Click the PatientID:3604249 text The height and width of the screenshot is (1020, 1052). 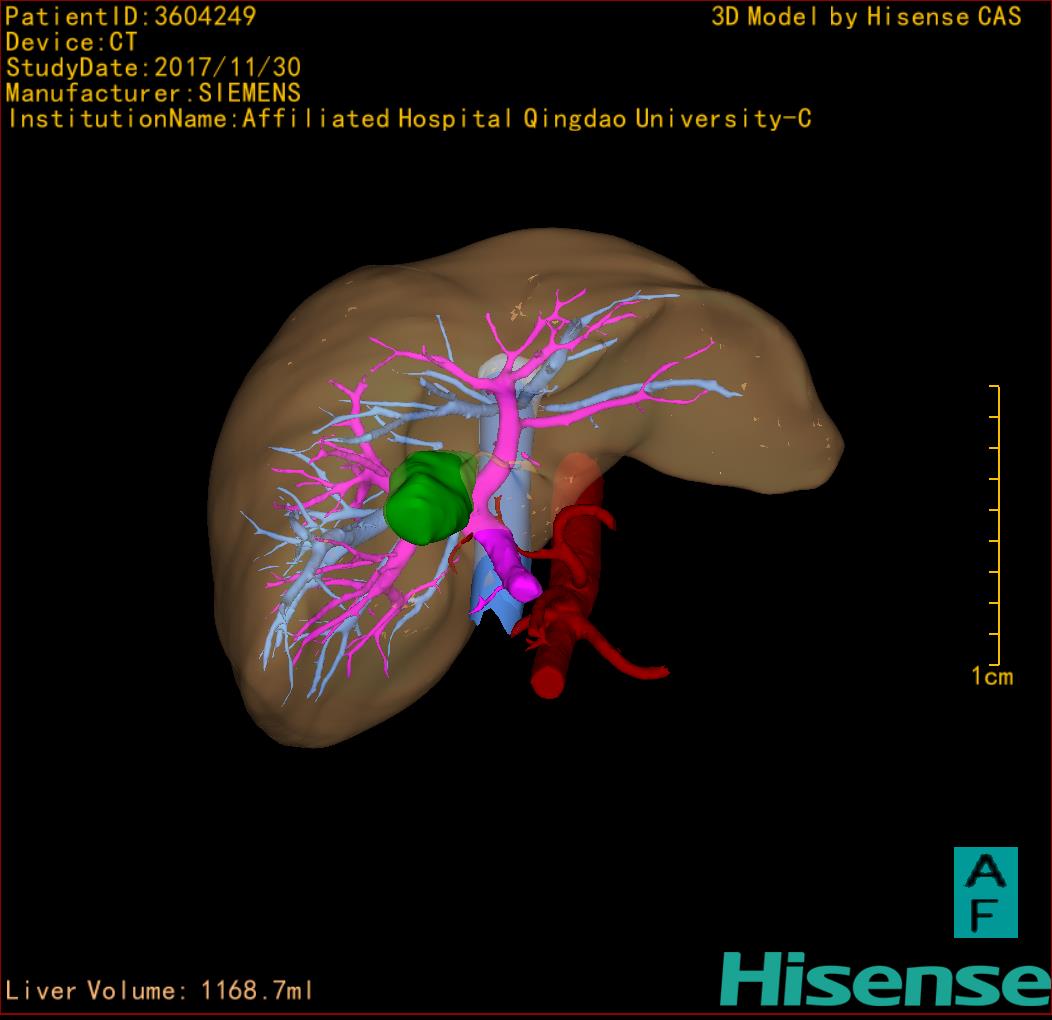(x=131, y=16)
